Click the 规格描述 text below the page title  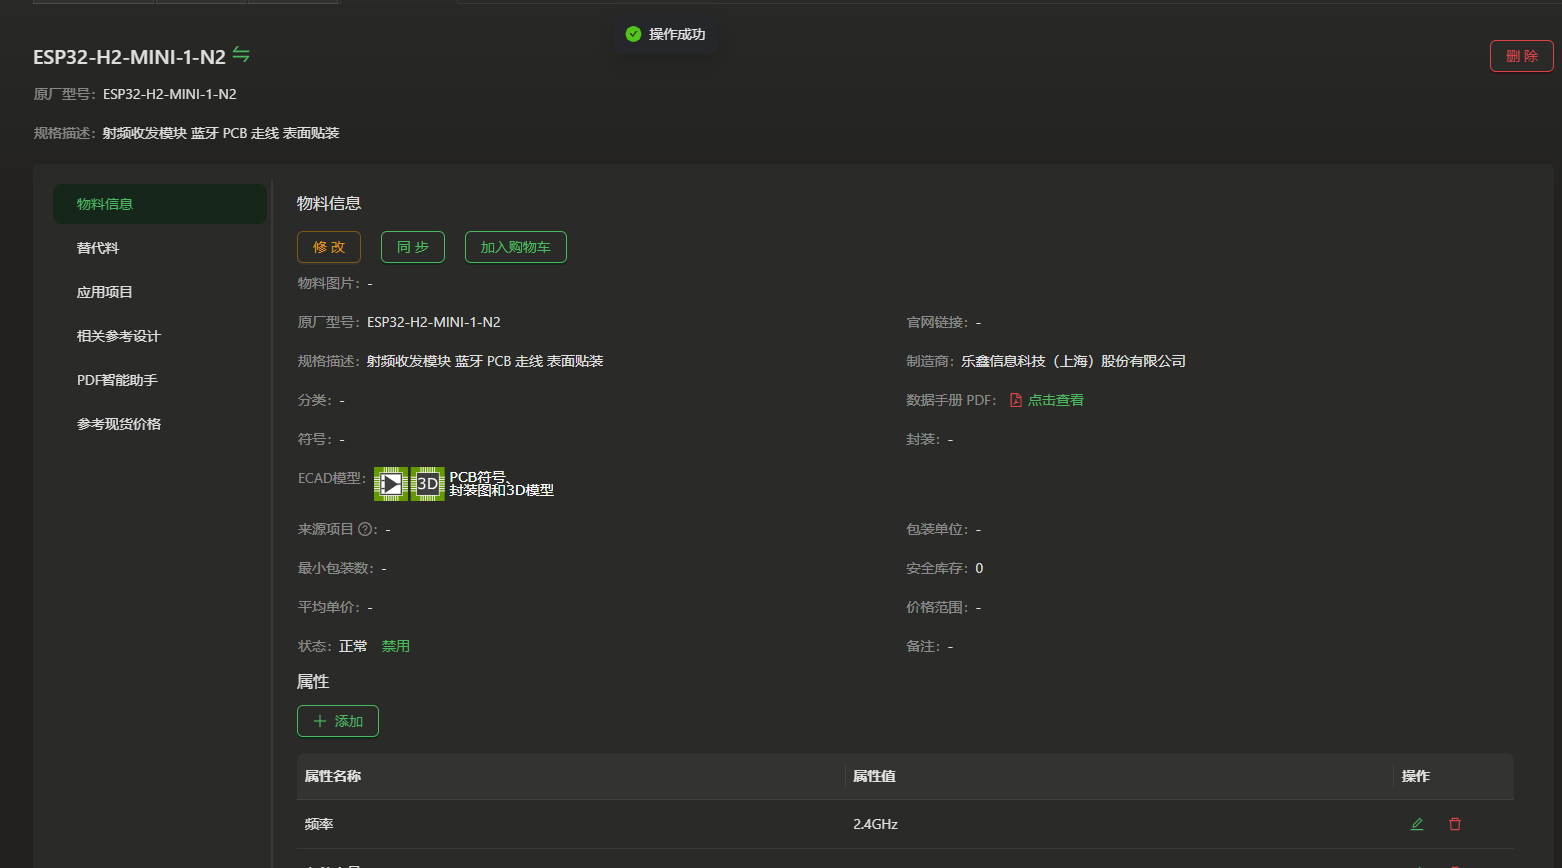(x=221, y=133)
